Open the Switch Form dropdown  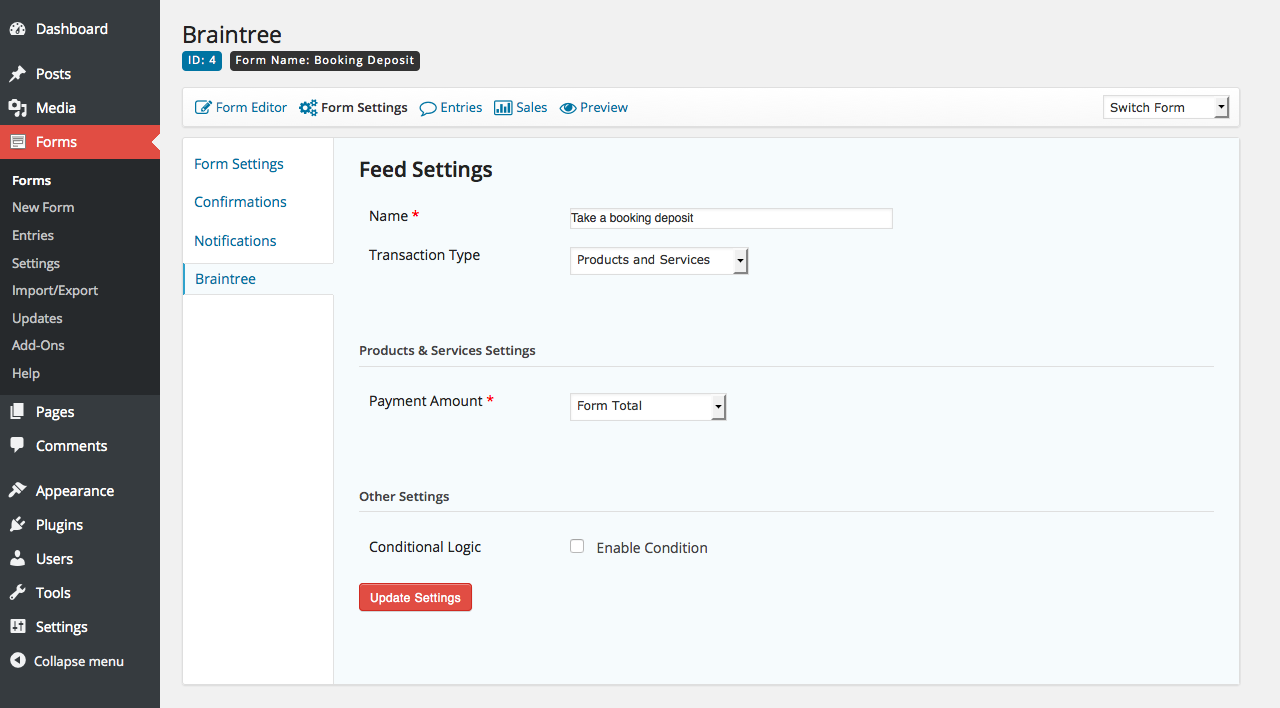[1166, 107]
